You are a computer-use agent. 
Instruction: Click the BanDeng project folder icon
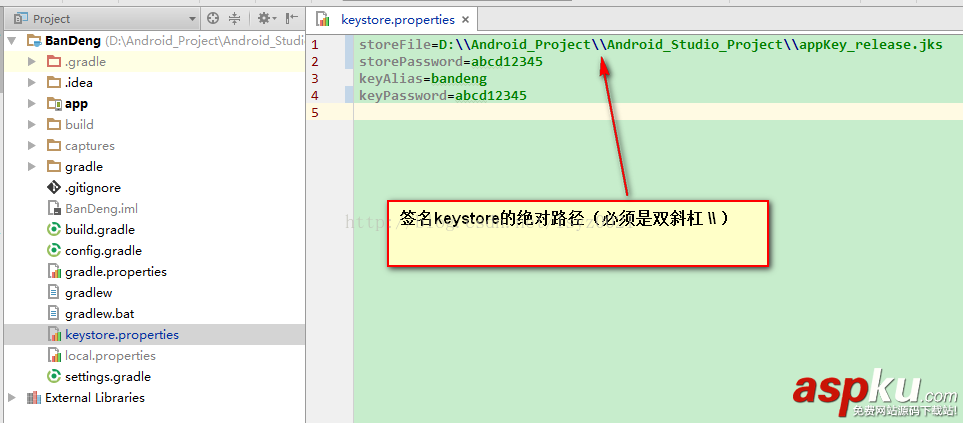(x=34, y=41)
